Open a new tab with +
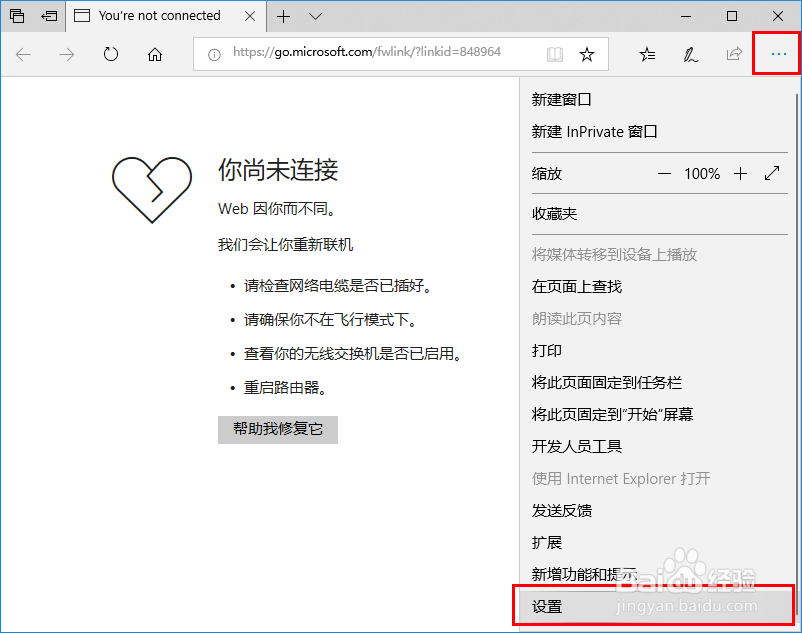Screen dimensions: 802x633 tap(283, 16)
